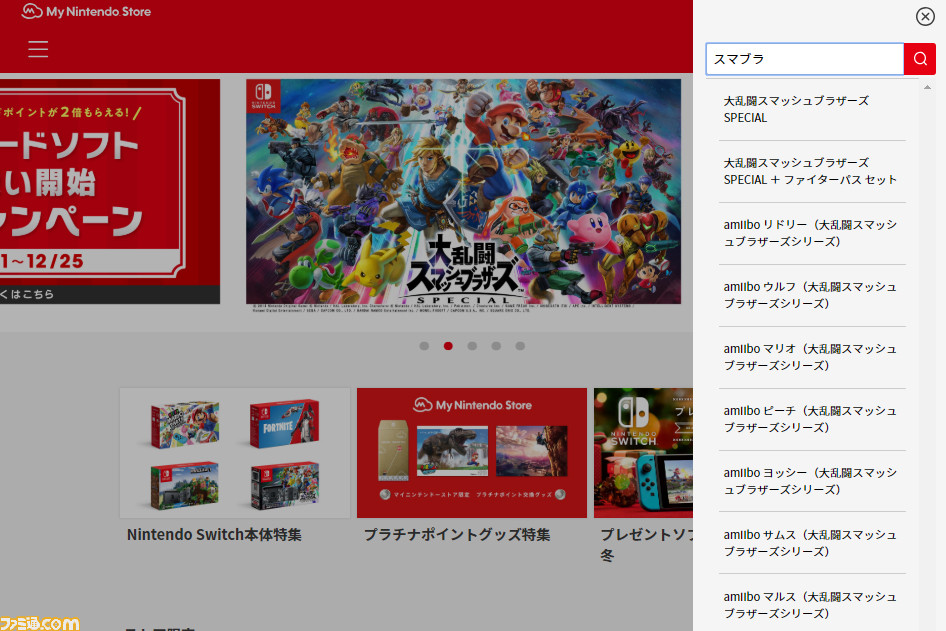946x631 pixels.
Task: Go to first carousel slide dot
Action: (x=424, y=346)
